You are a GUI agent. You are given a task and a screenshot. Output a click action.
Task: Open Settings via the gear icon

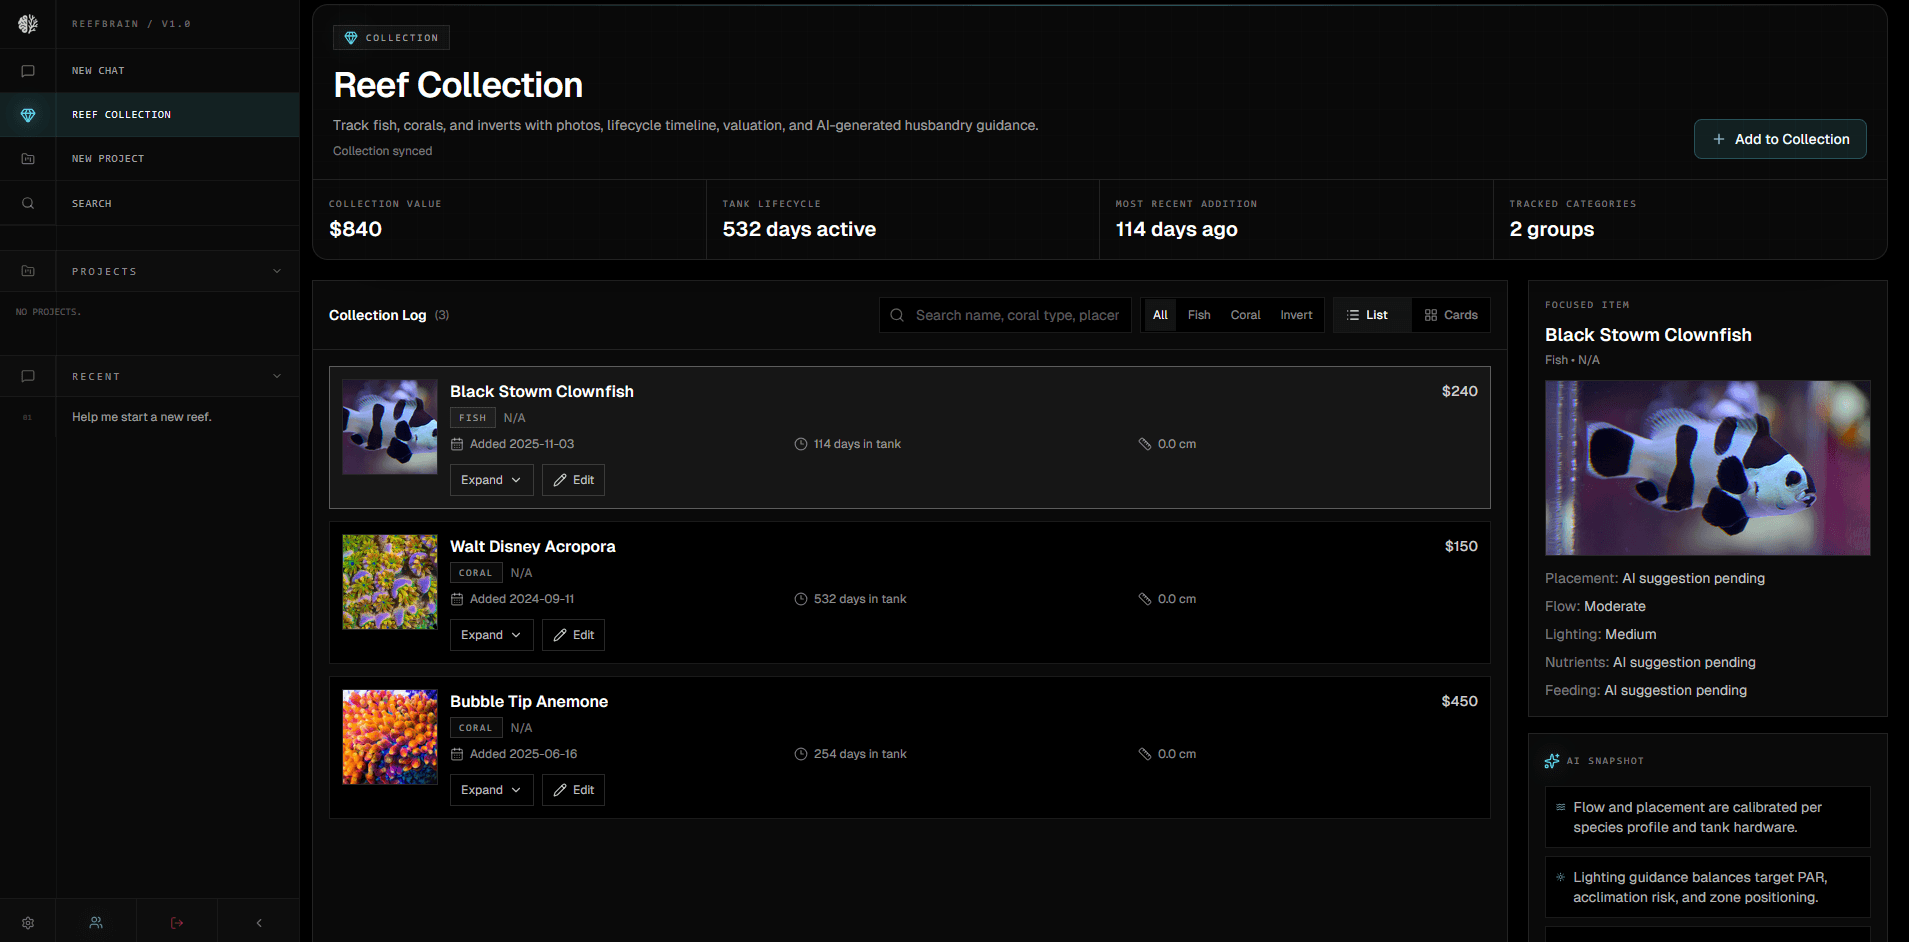(27, 922)
